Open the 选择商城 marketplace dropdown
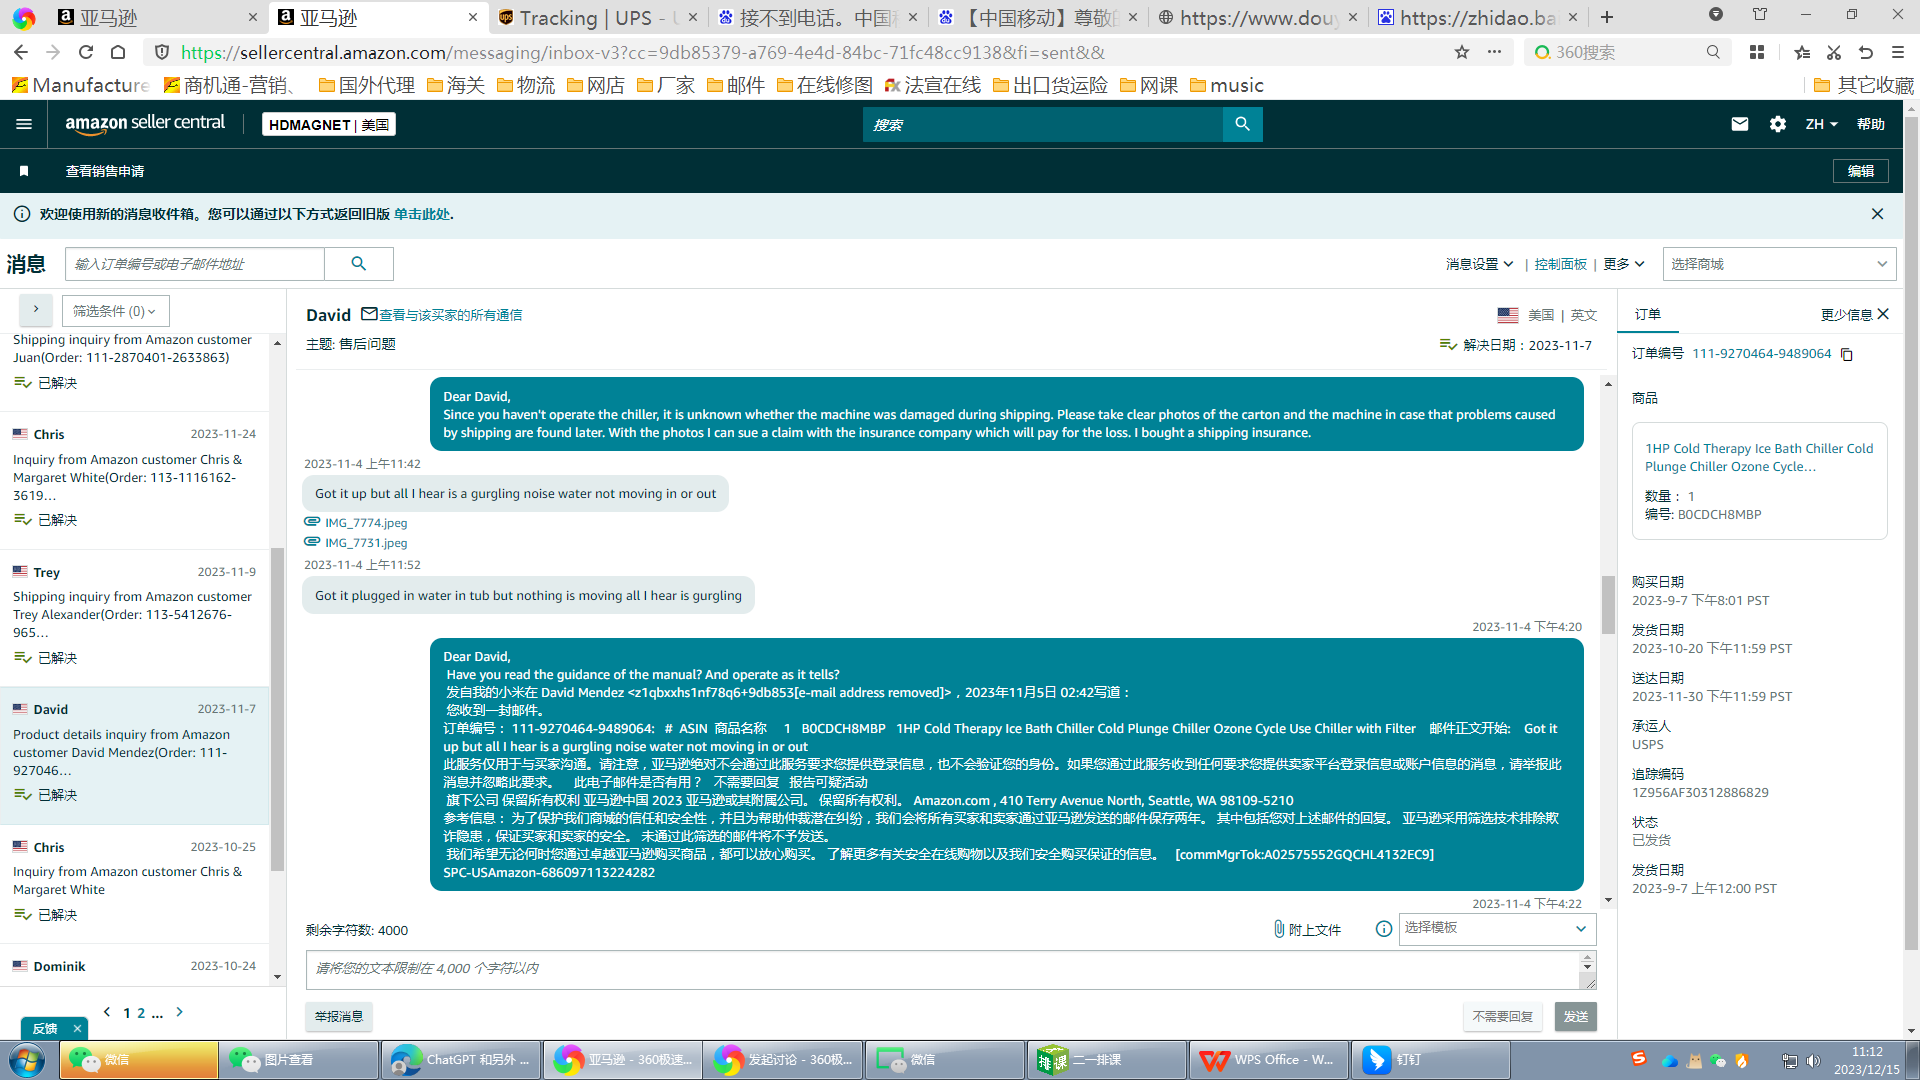Image resolution: width=1920 pixels, height=1080 pixels. [x=1779, y=264]
